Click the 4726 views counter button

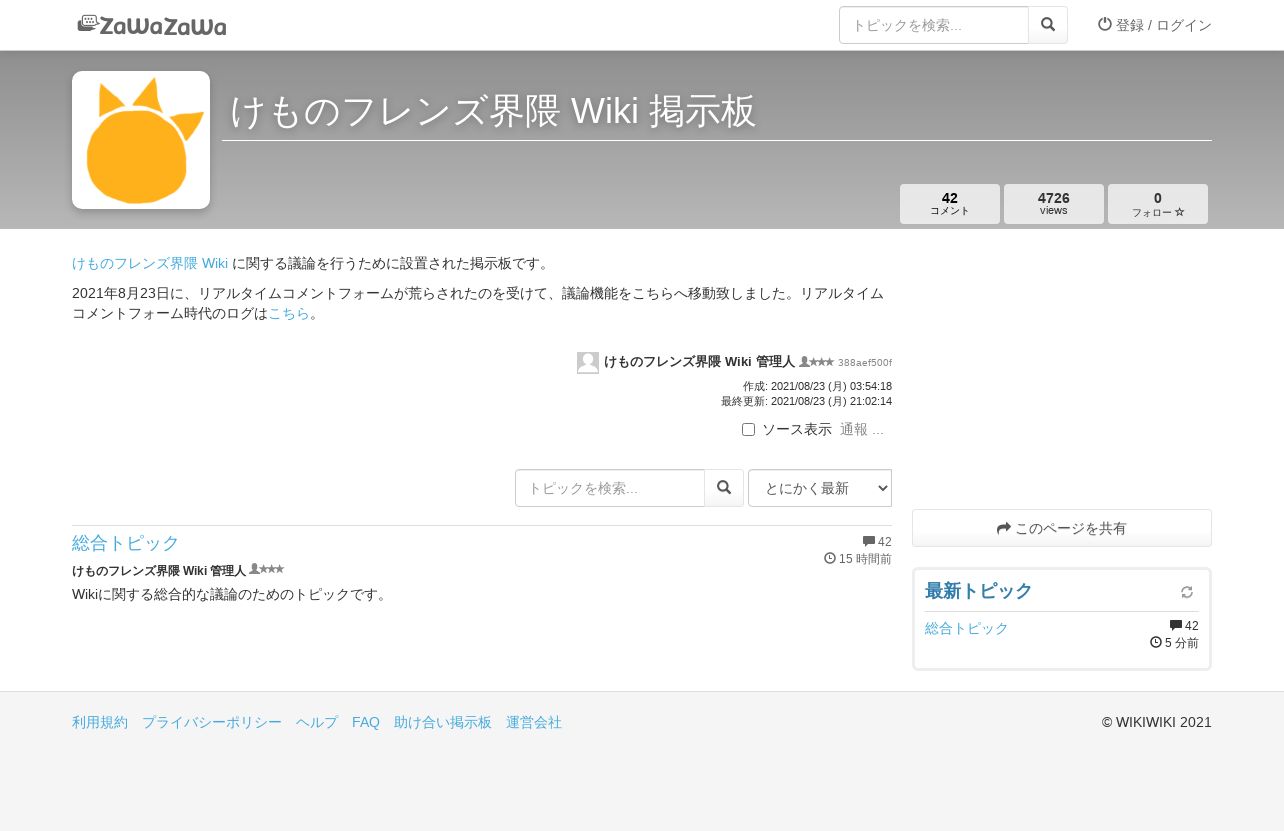click(1054, 204)
